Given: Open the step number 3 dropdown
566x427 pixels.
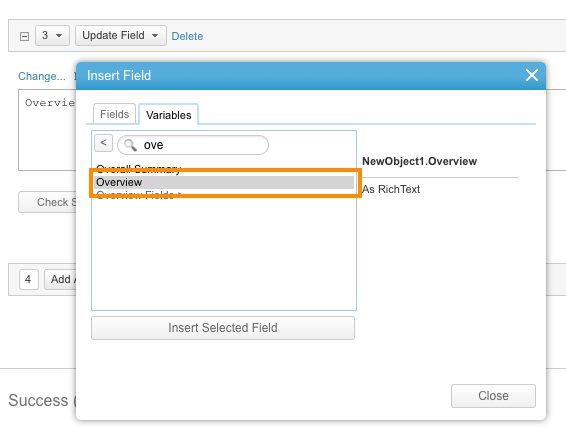Looking at the screenshot, I should (52, 35).
